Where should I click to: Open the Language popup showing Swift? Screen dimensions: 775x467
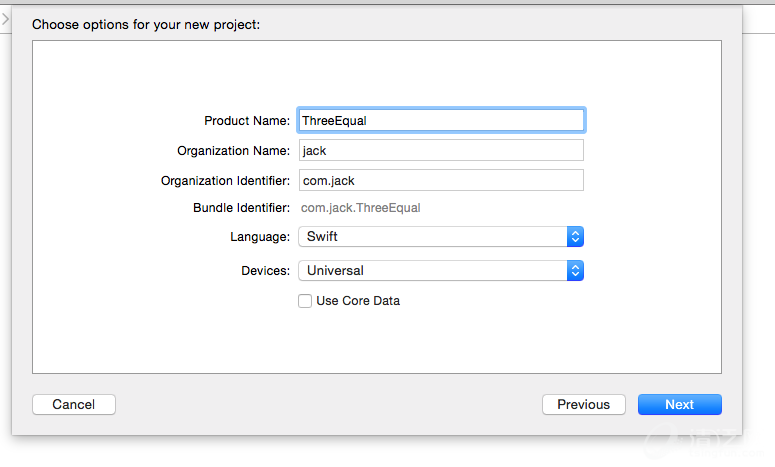(432, 237)
